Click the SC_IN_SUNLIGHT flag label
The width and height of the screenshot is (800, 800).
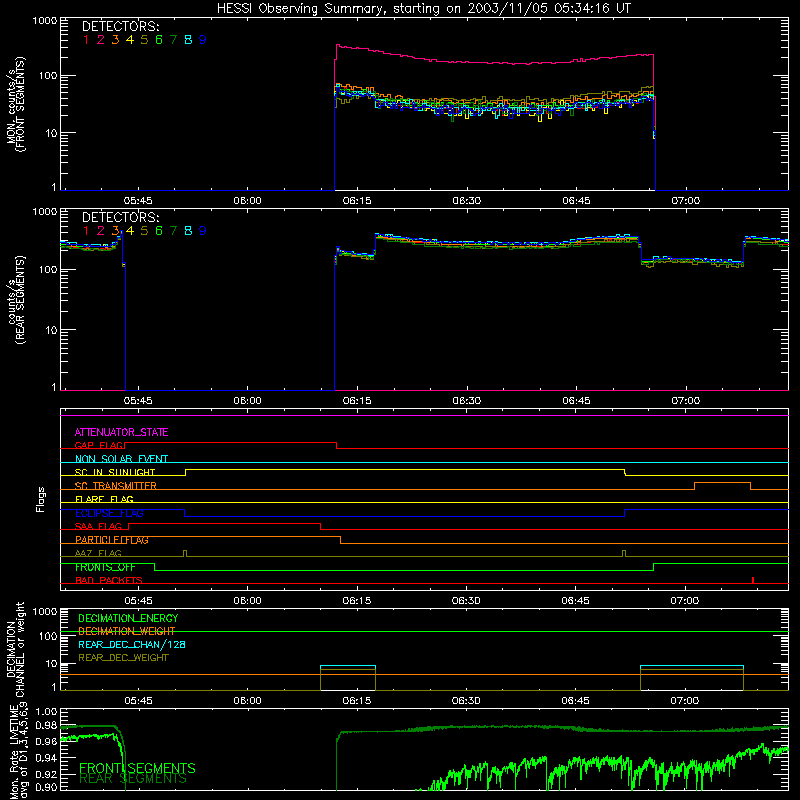(115, 472)
